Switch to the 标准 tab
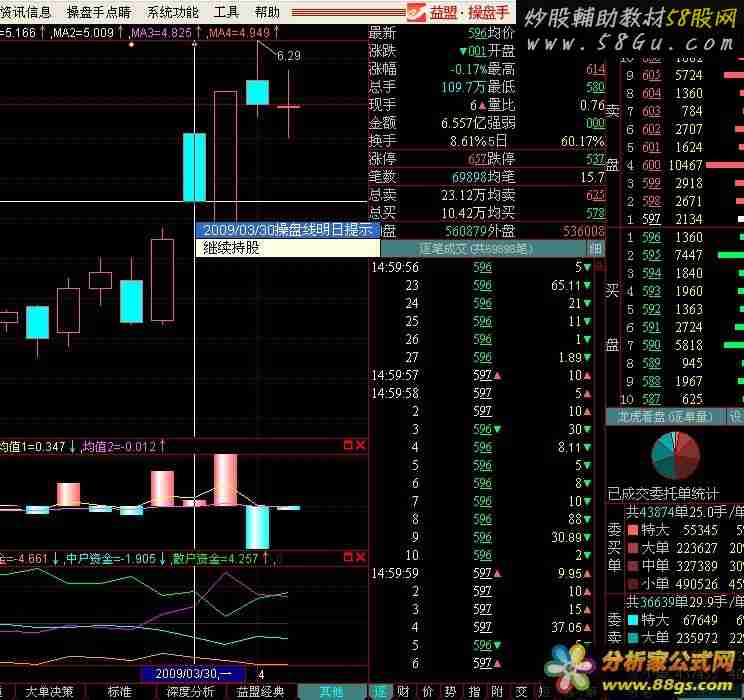The image size is (744, 700). [119, 691]
